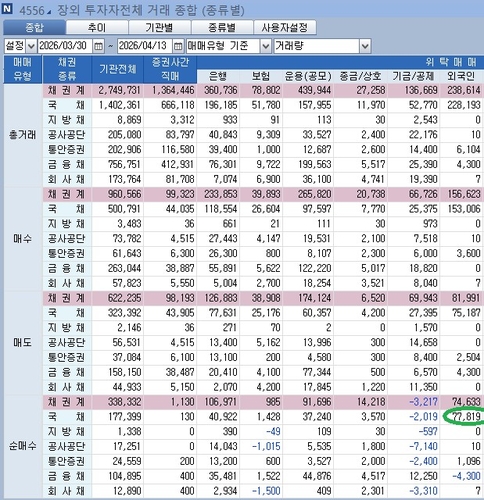Screen dimensions: 484x500
Task: Expand the 설정 period dropdown
Action: tap(31, 46)
